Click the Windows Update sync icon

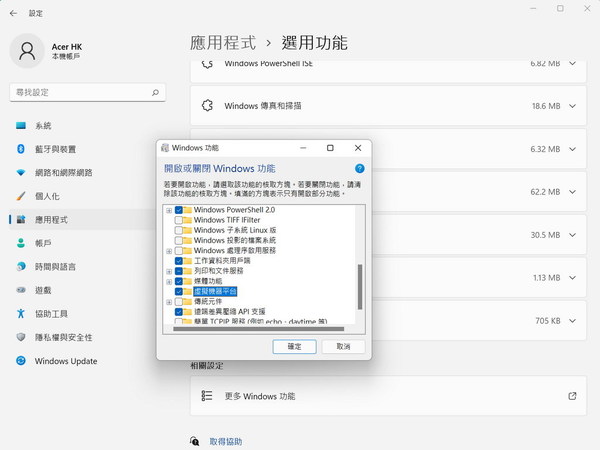click(21, 360)
